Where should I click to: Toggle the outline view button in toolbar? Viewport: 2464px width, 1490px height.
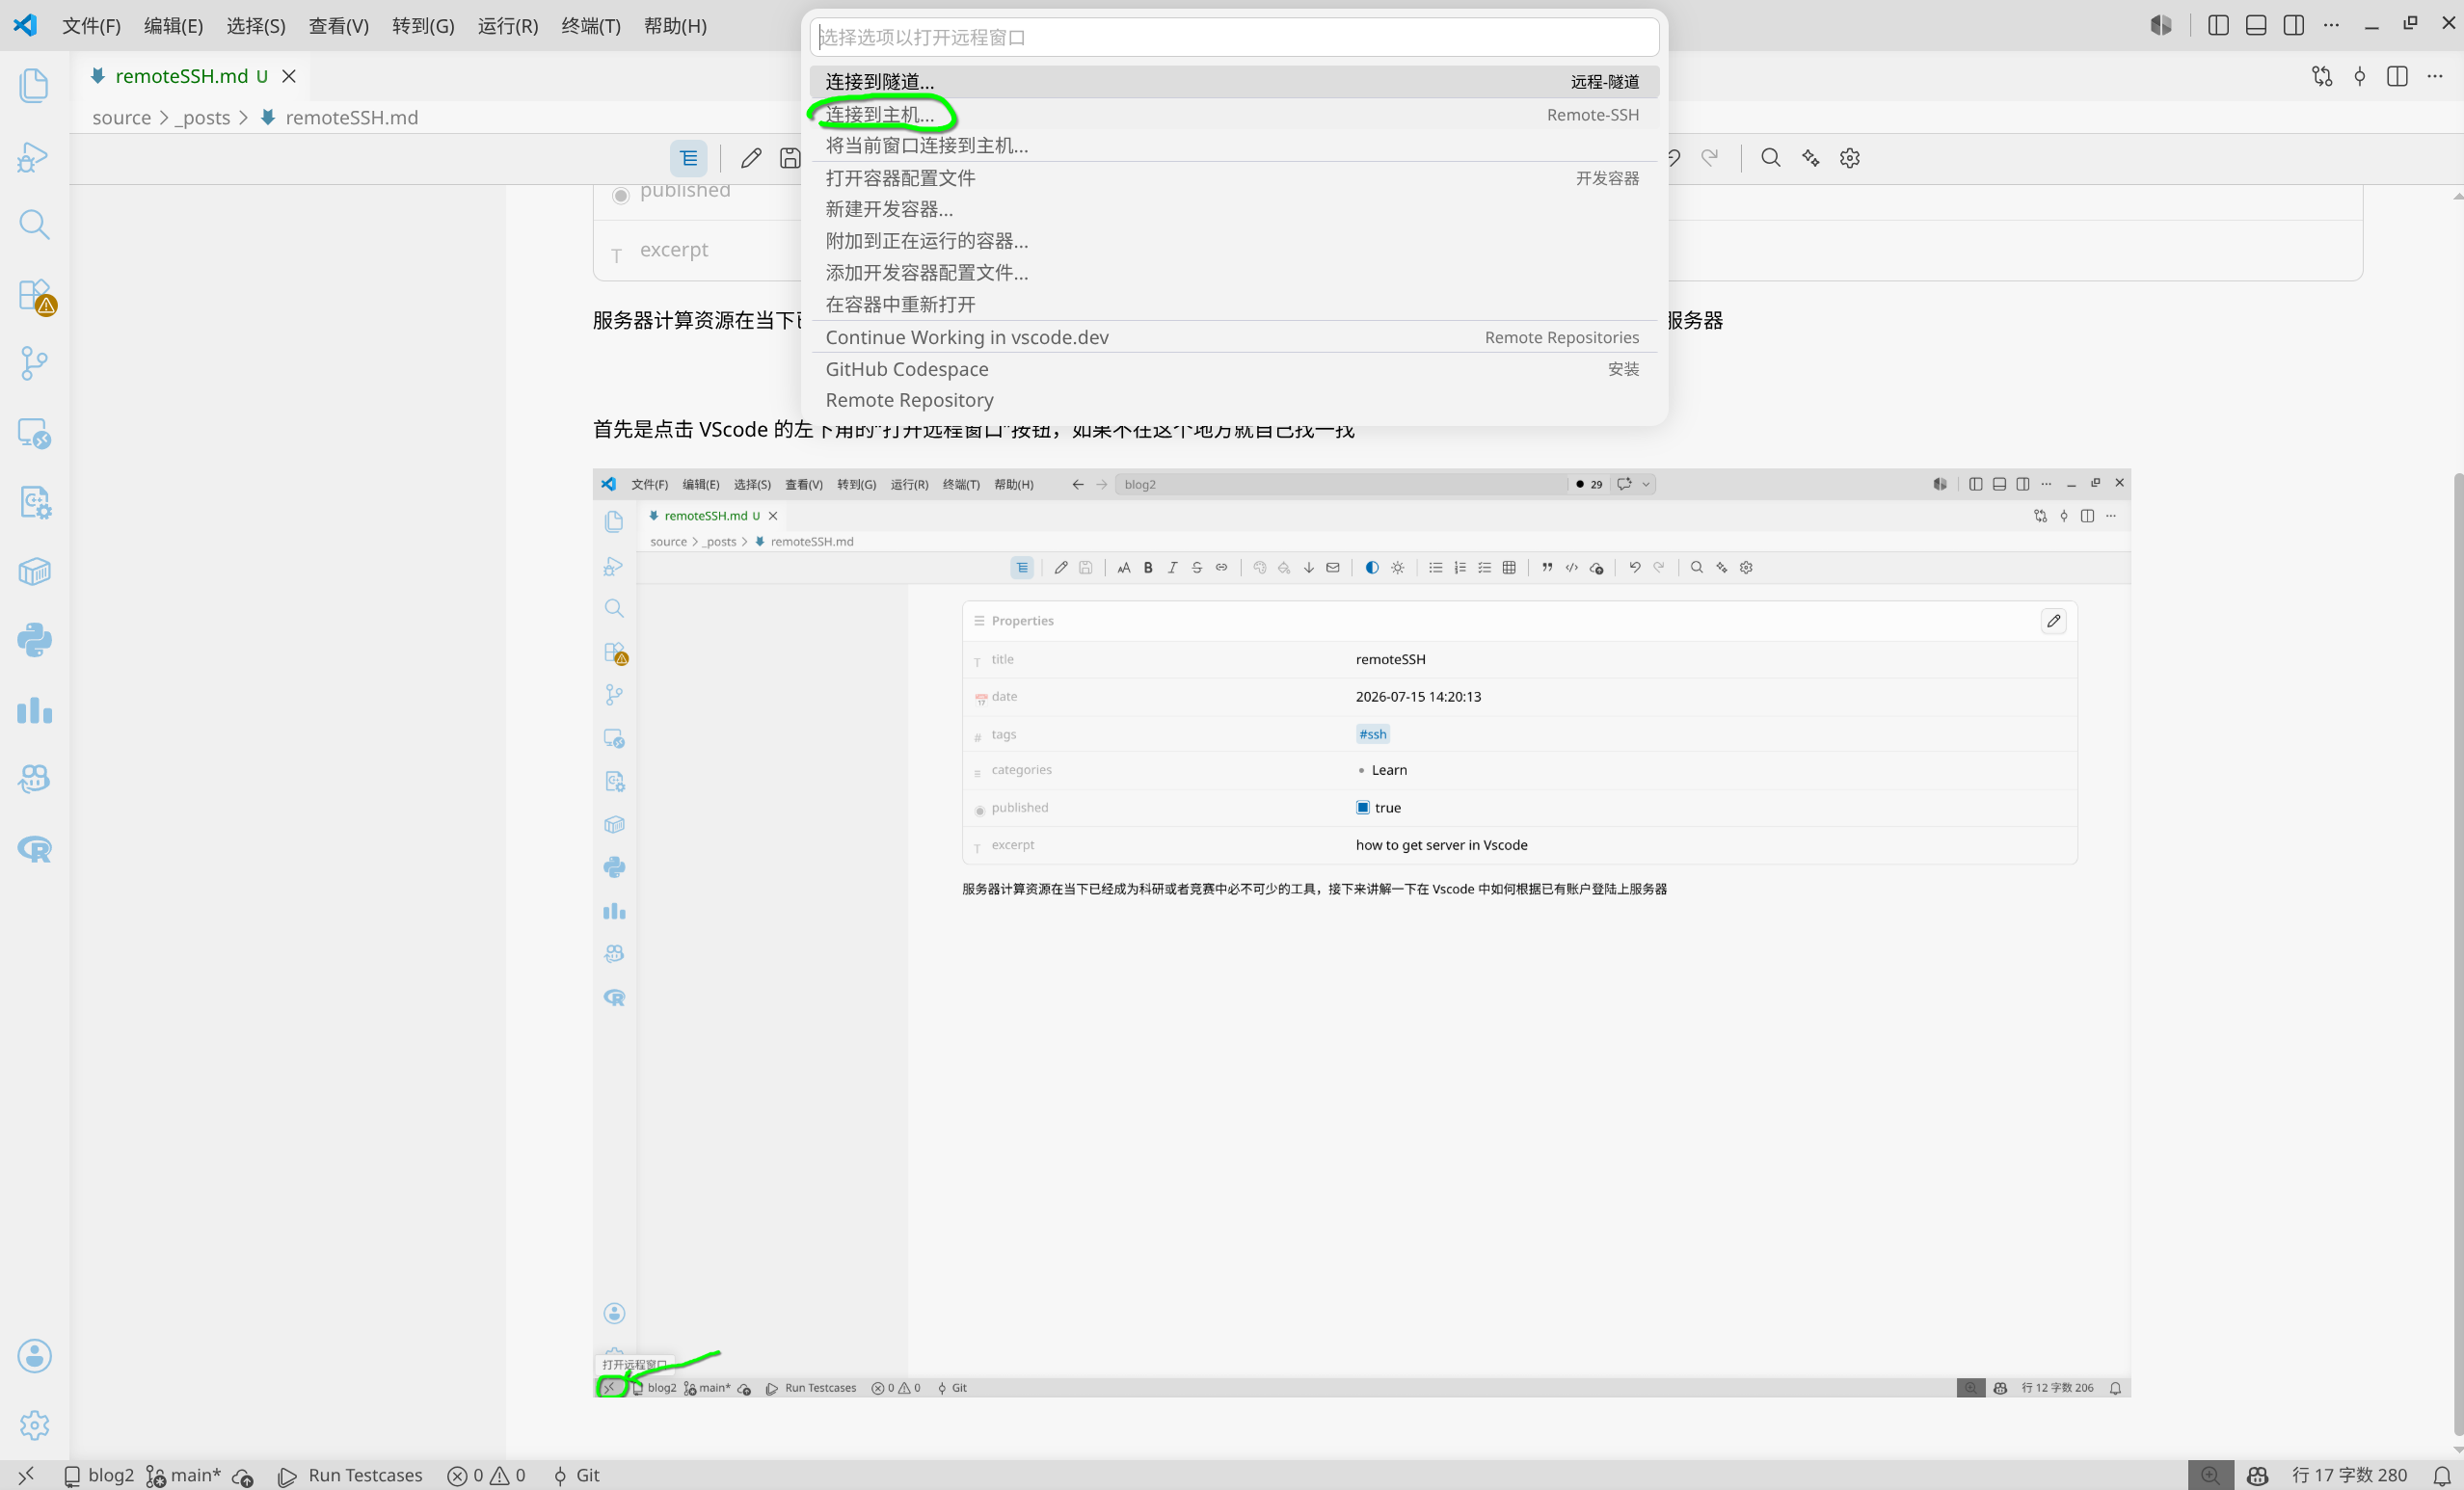[x=689, y=158]
